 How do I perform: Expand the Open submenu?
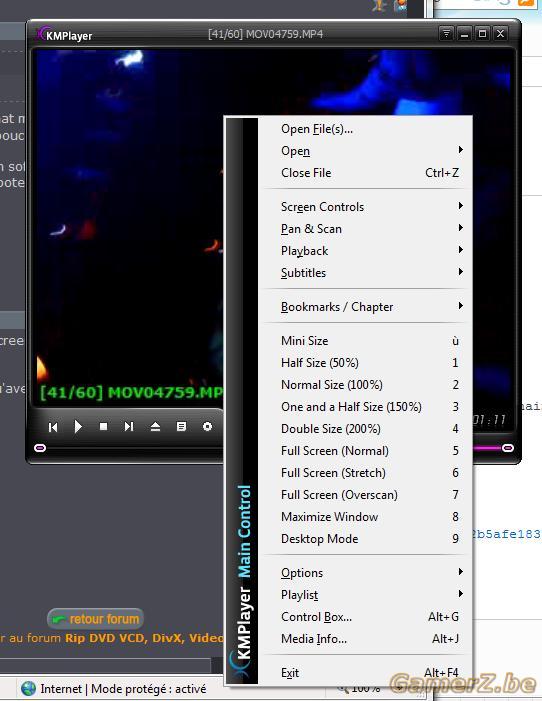pyautogui.click(x=365, y=151)
